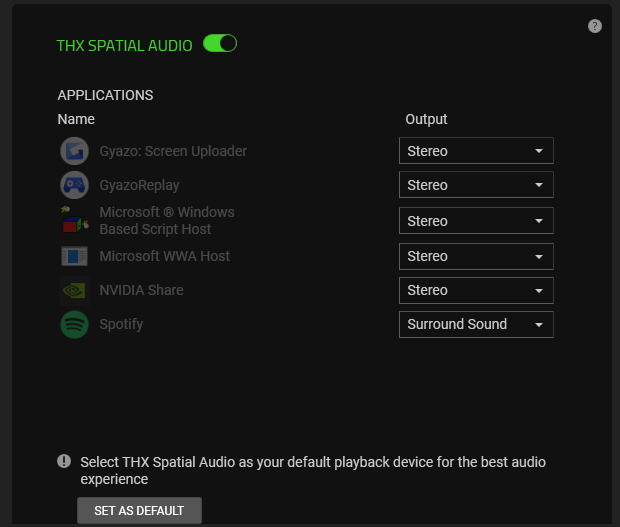Select the Spotify name text
The image size is (620, 527).
[121, 324]
